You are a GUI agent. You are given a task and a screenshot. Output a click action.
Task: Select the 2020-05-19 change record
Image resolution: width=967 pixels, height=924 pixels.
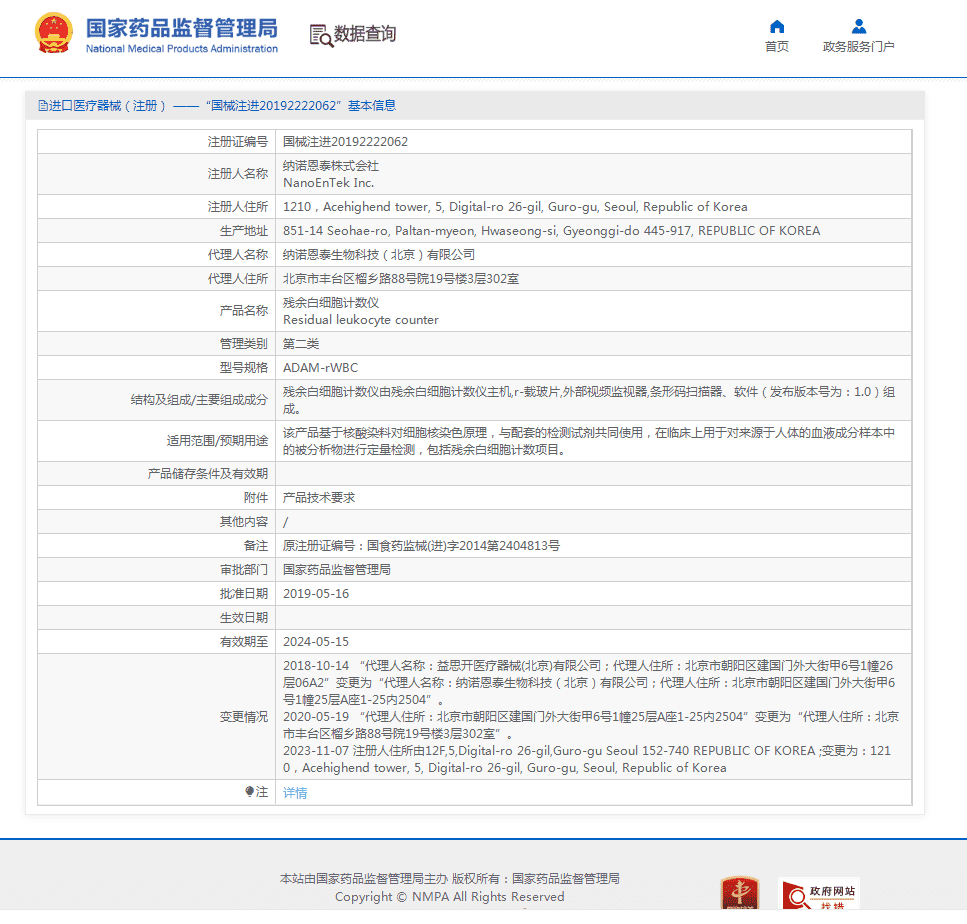(x=591, y=725)
